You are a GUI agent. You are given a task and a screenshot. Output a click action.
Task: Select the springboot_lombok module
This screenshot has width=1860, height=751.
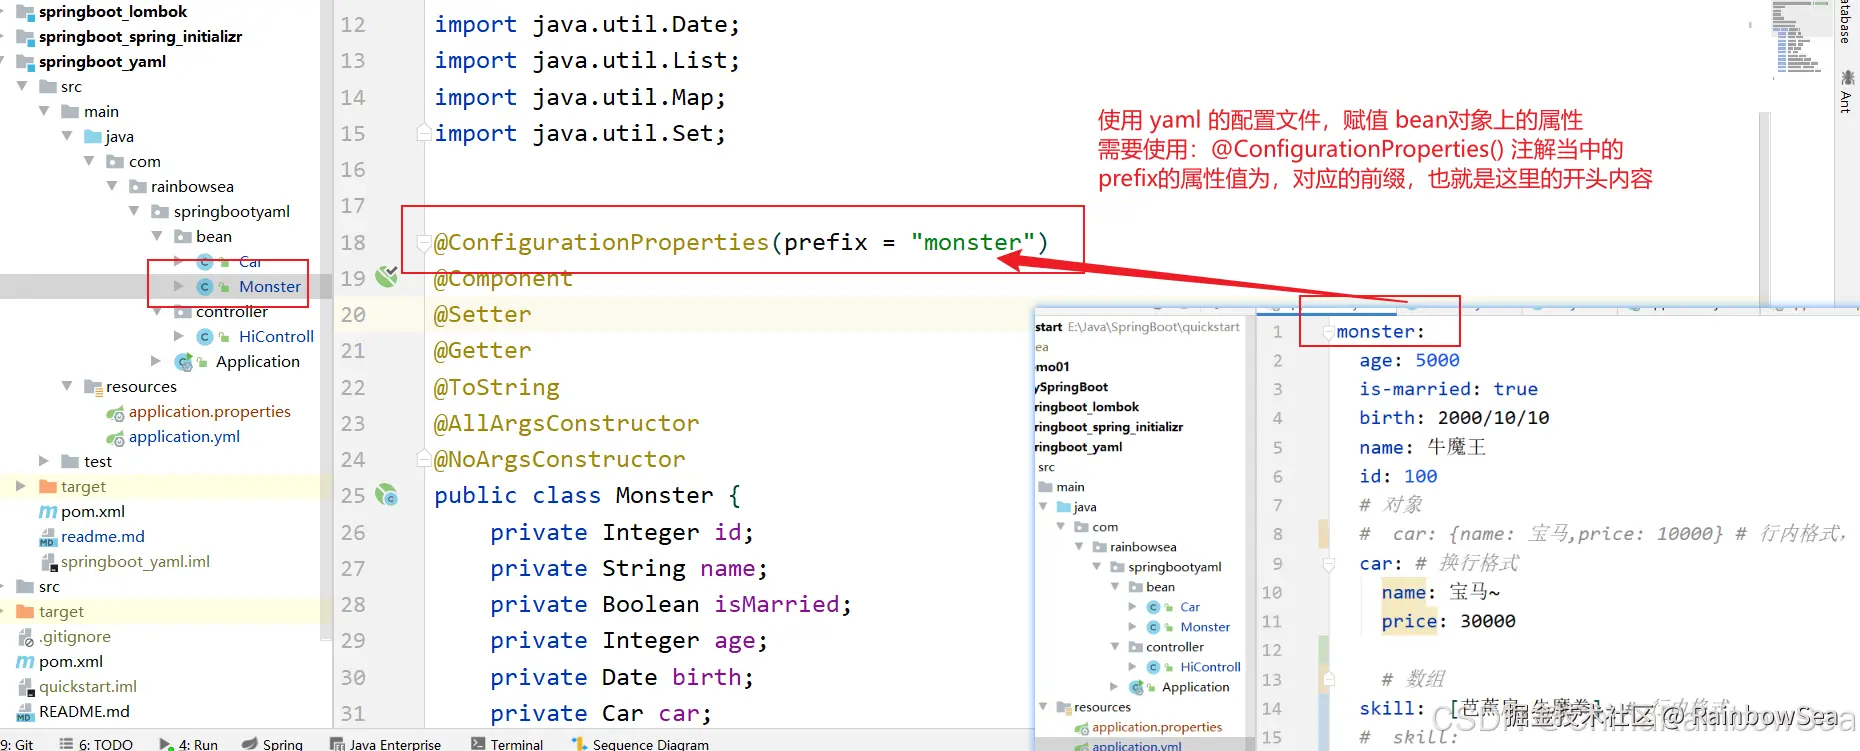tap(113, 11)
